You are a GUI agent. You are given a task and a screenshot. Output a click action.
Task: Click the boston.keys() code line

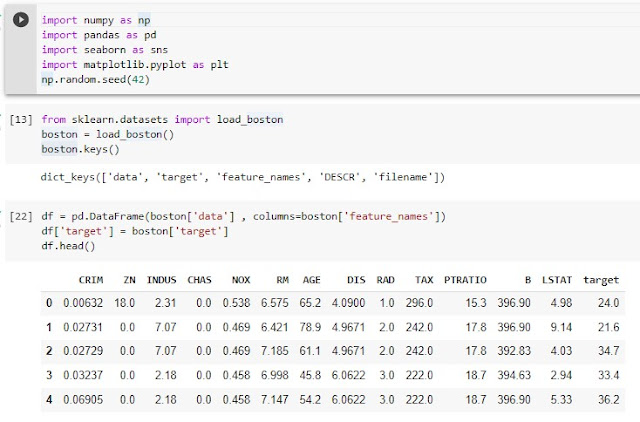point(81,149)
